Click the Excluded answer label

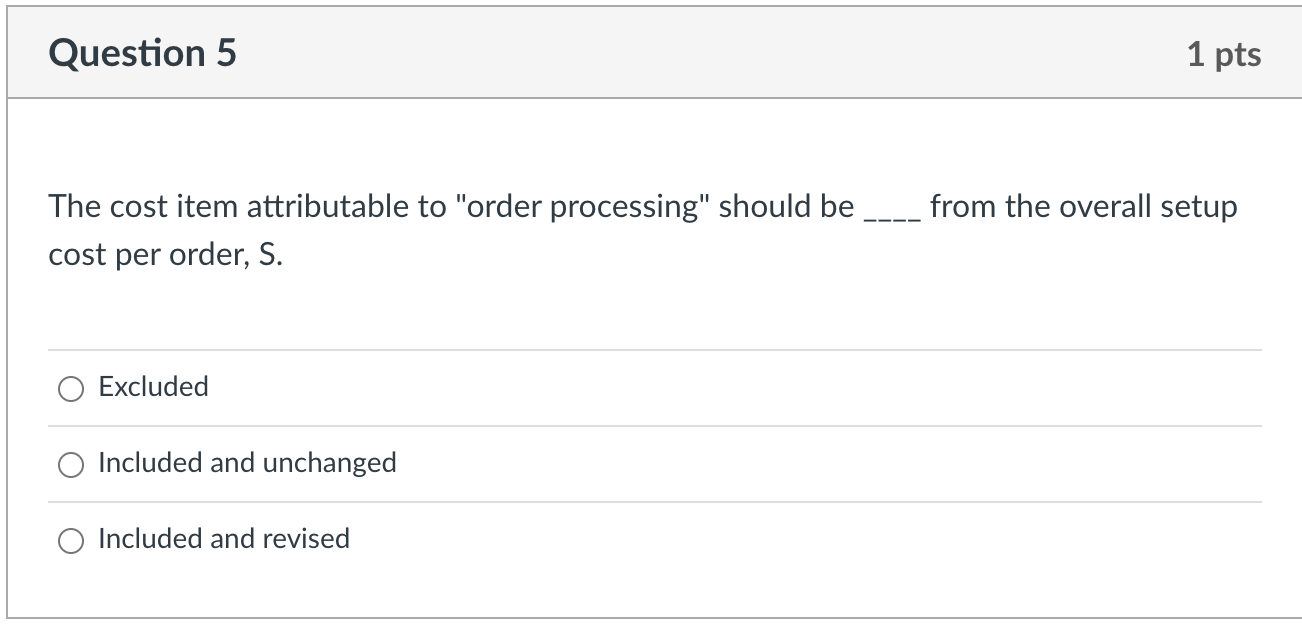click(x=153, y=387)
